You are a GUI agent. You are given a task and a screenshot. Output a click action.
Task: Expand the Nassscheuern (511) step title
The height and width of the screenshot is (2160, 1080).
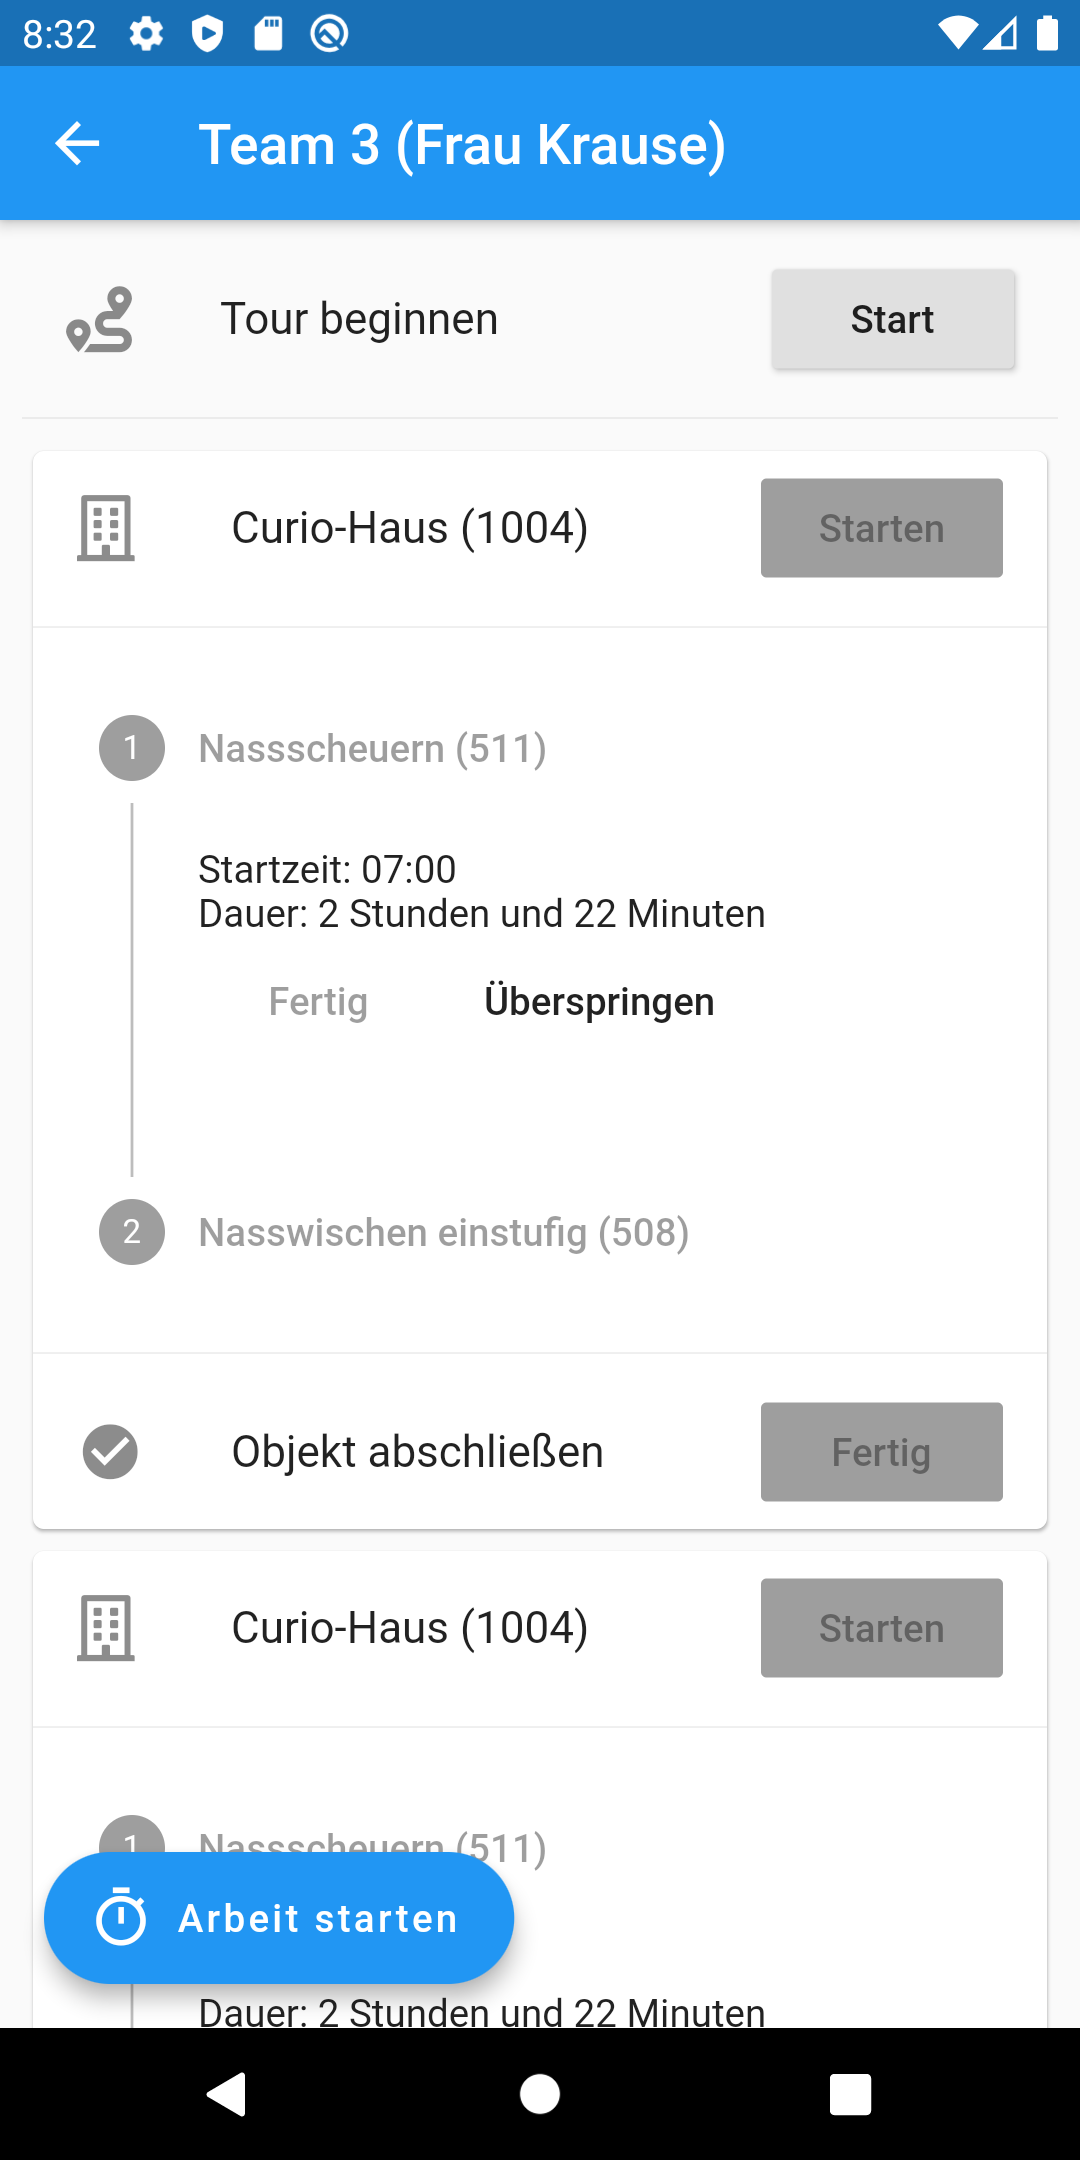point(373,748)
